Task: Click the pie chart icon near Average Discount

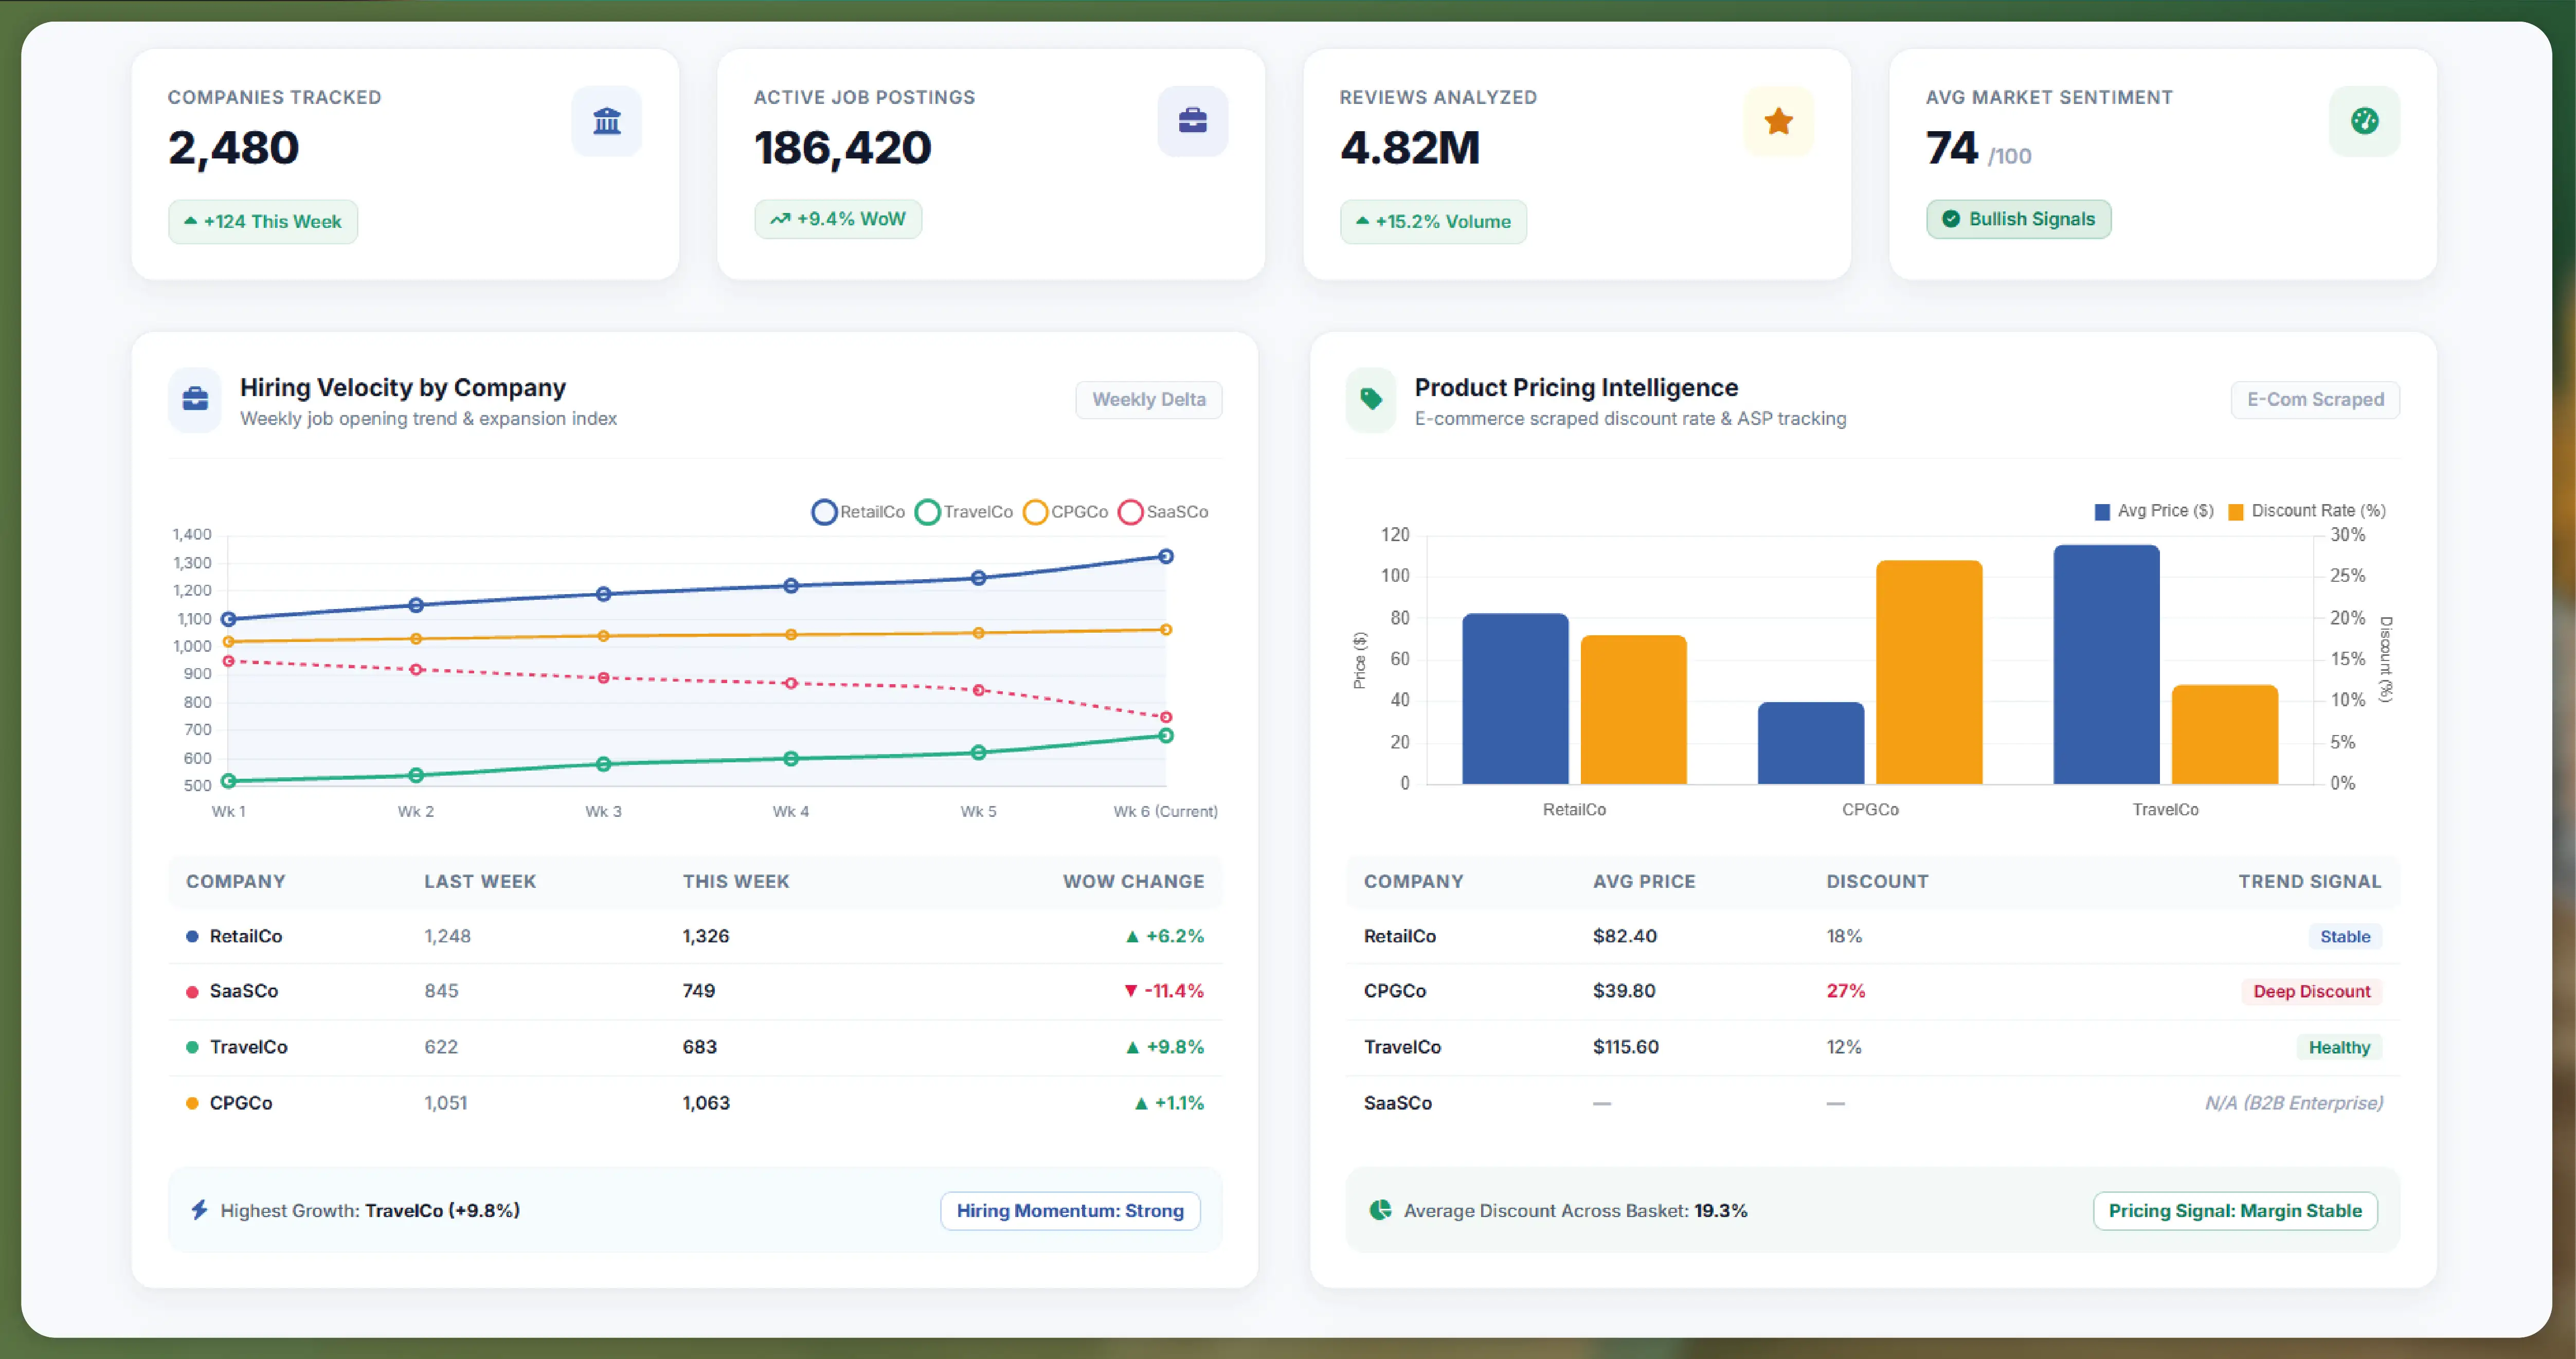Action: [1380, 1210]
